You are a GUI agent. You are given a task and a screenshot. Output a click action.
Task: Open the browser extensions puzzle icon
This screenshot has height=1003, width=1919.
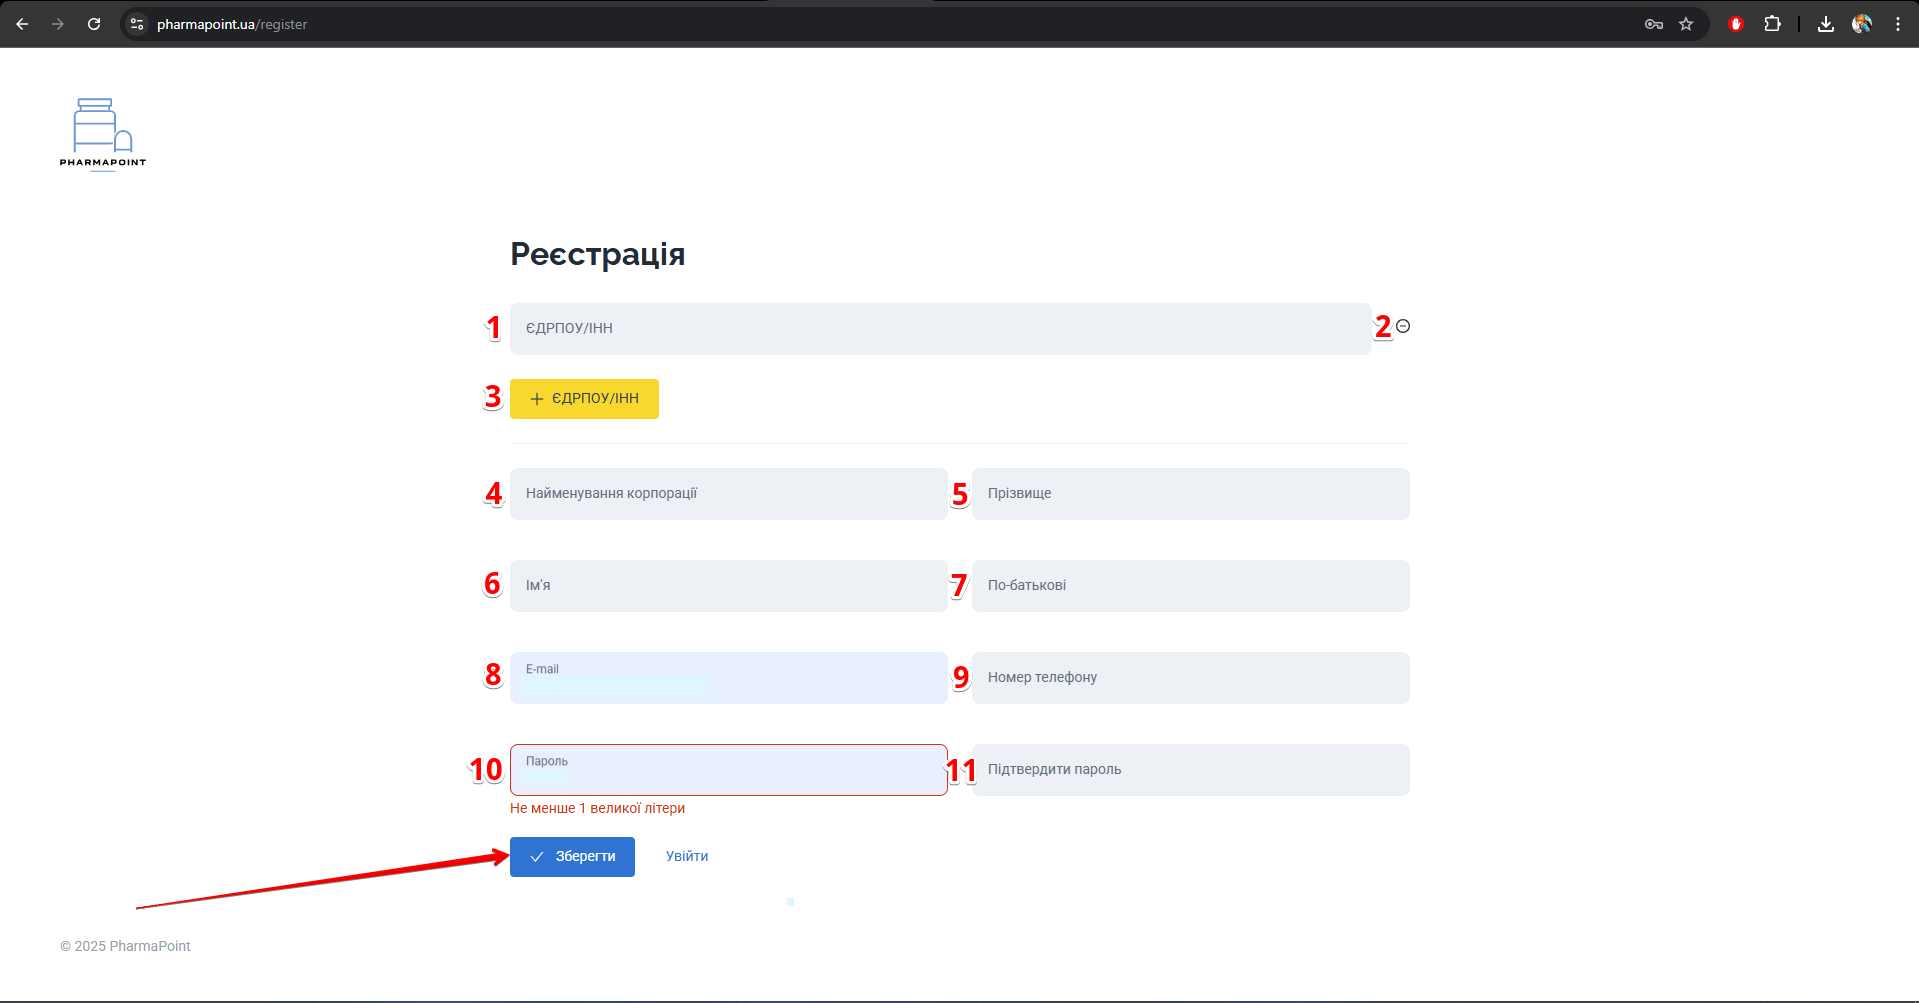pyautogui.click(x=1772, y=24)
